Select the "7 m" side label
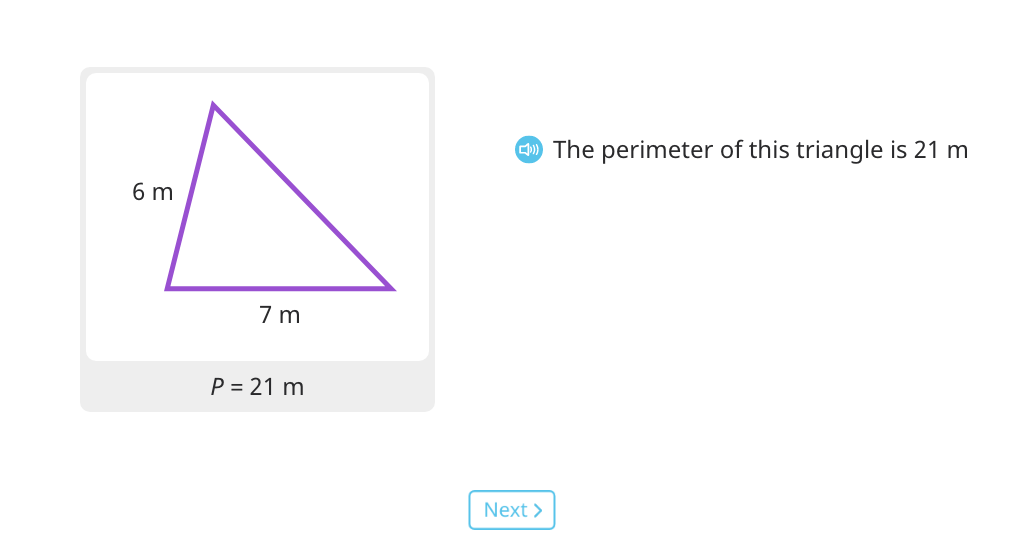The width and height of the screenshot is (1024, 560). click(280, 315)
